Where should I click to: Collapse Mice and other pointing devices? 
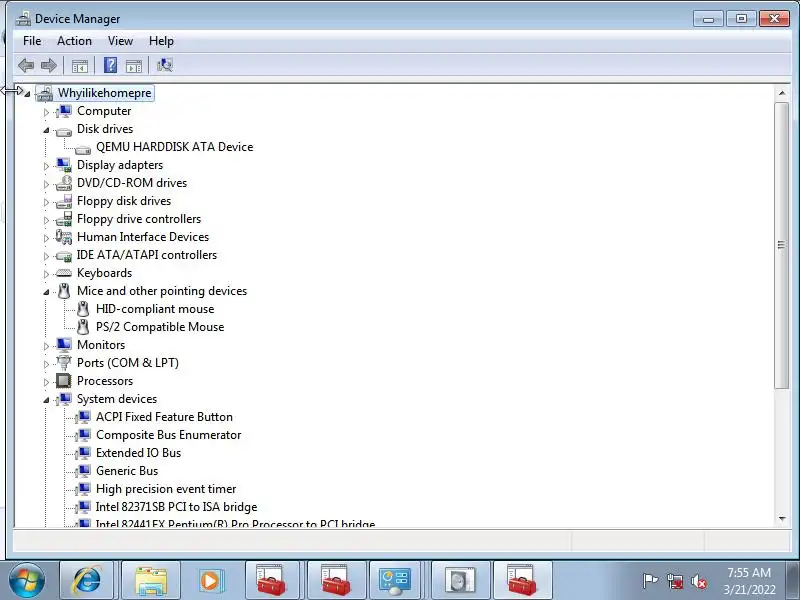(46, 292)
